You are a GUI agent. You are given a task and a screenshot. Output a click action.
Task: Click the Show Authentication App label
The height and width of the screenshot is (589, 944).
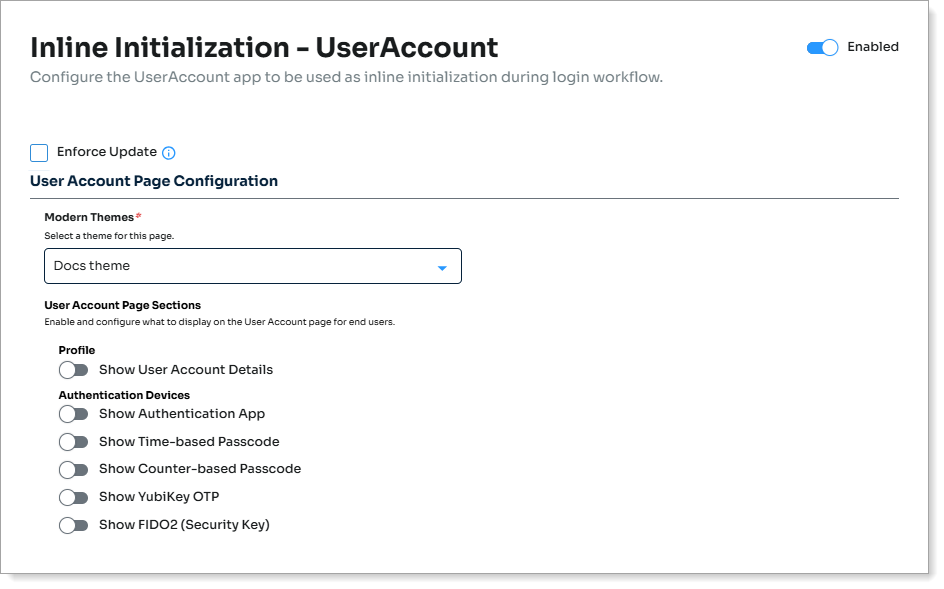tap(181, 414)
